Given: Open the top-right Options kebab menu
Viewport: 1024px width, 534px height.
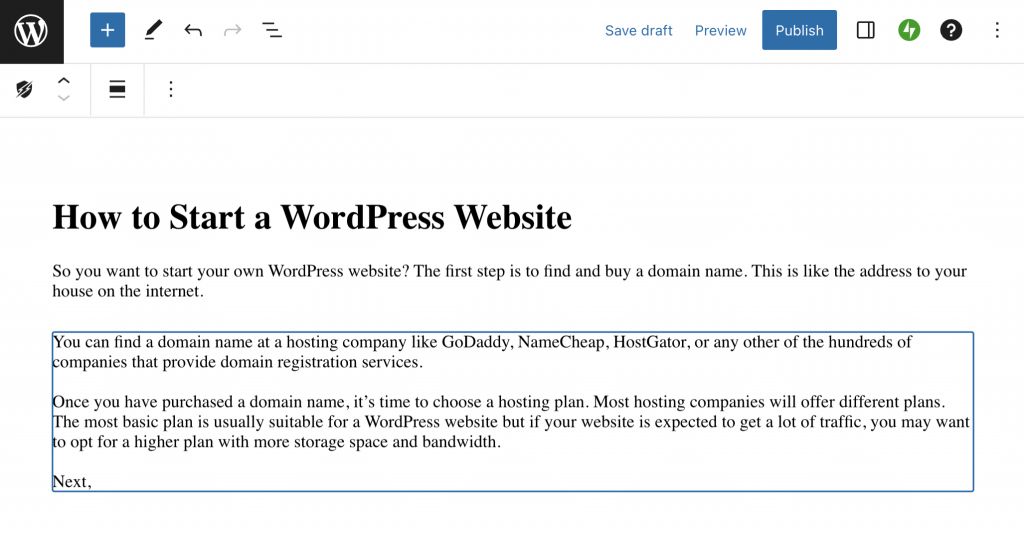Looking at the screenshot, I should pos(996,31).
